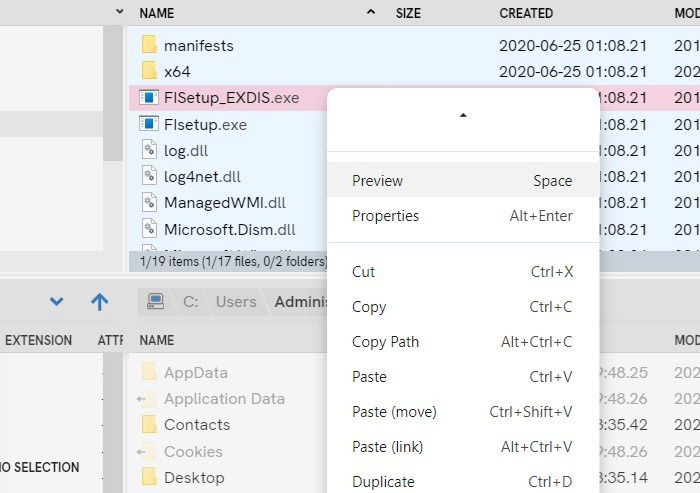
Task: Click the log.dll file icon
Action: [149, 150]
